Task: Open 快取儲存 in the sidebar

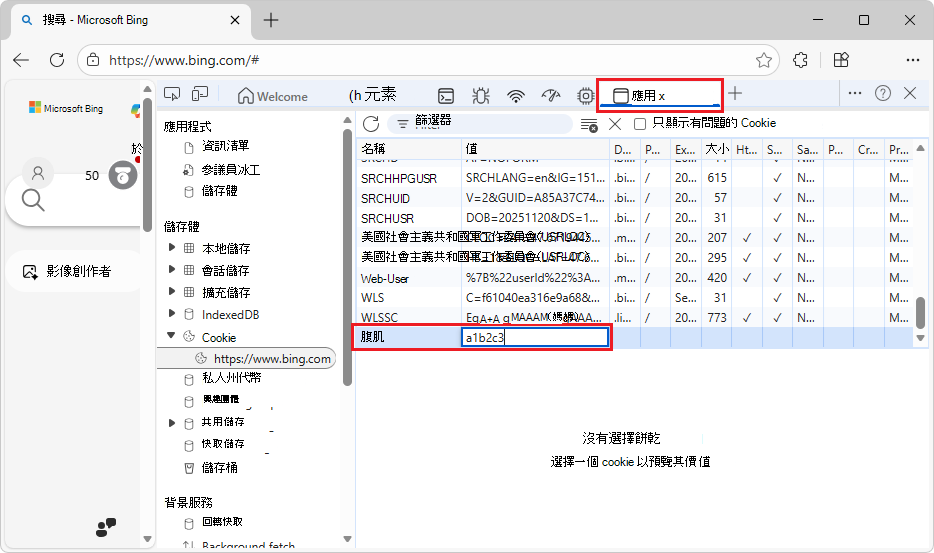Action: pos(223,444)
